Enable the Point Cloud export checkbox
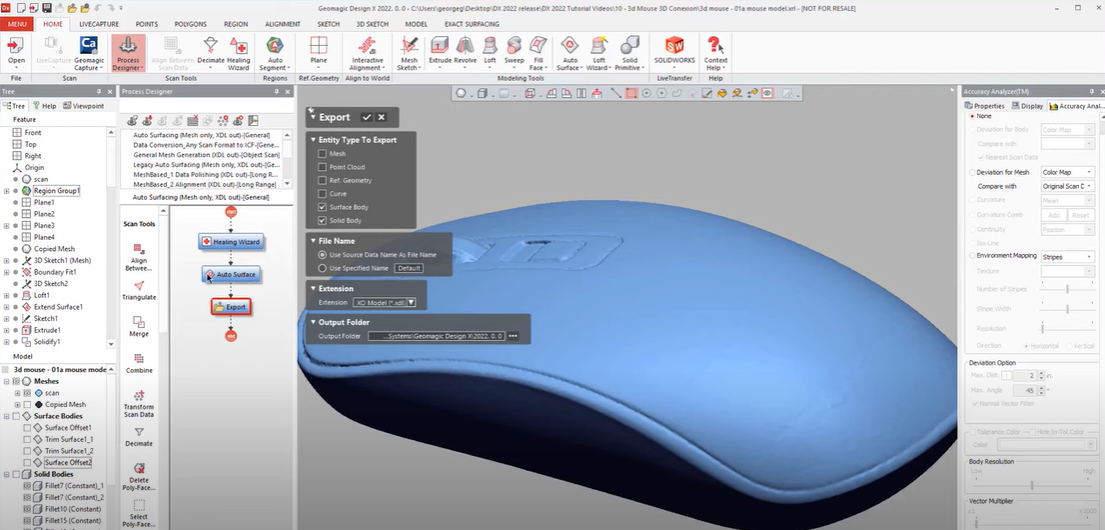 coord(322,167)
